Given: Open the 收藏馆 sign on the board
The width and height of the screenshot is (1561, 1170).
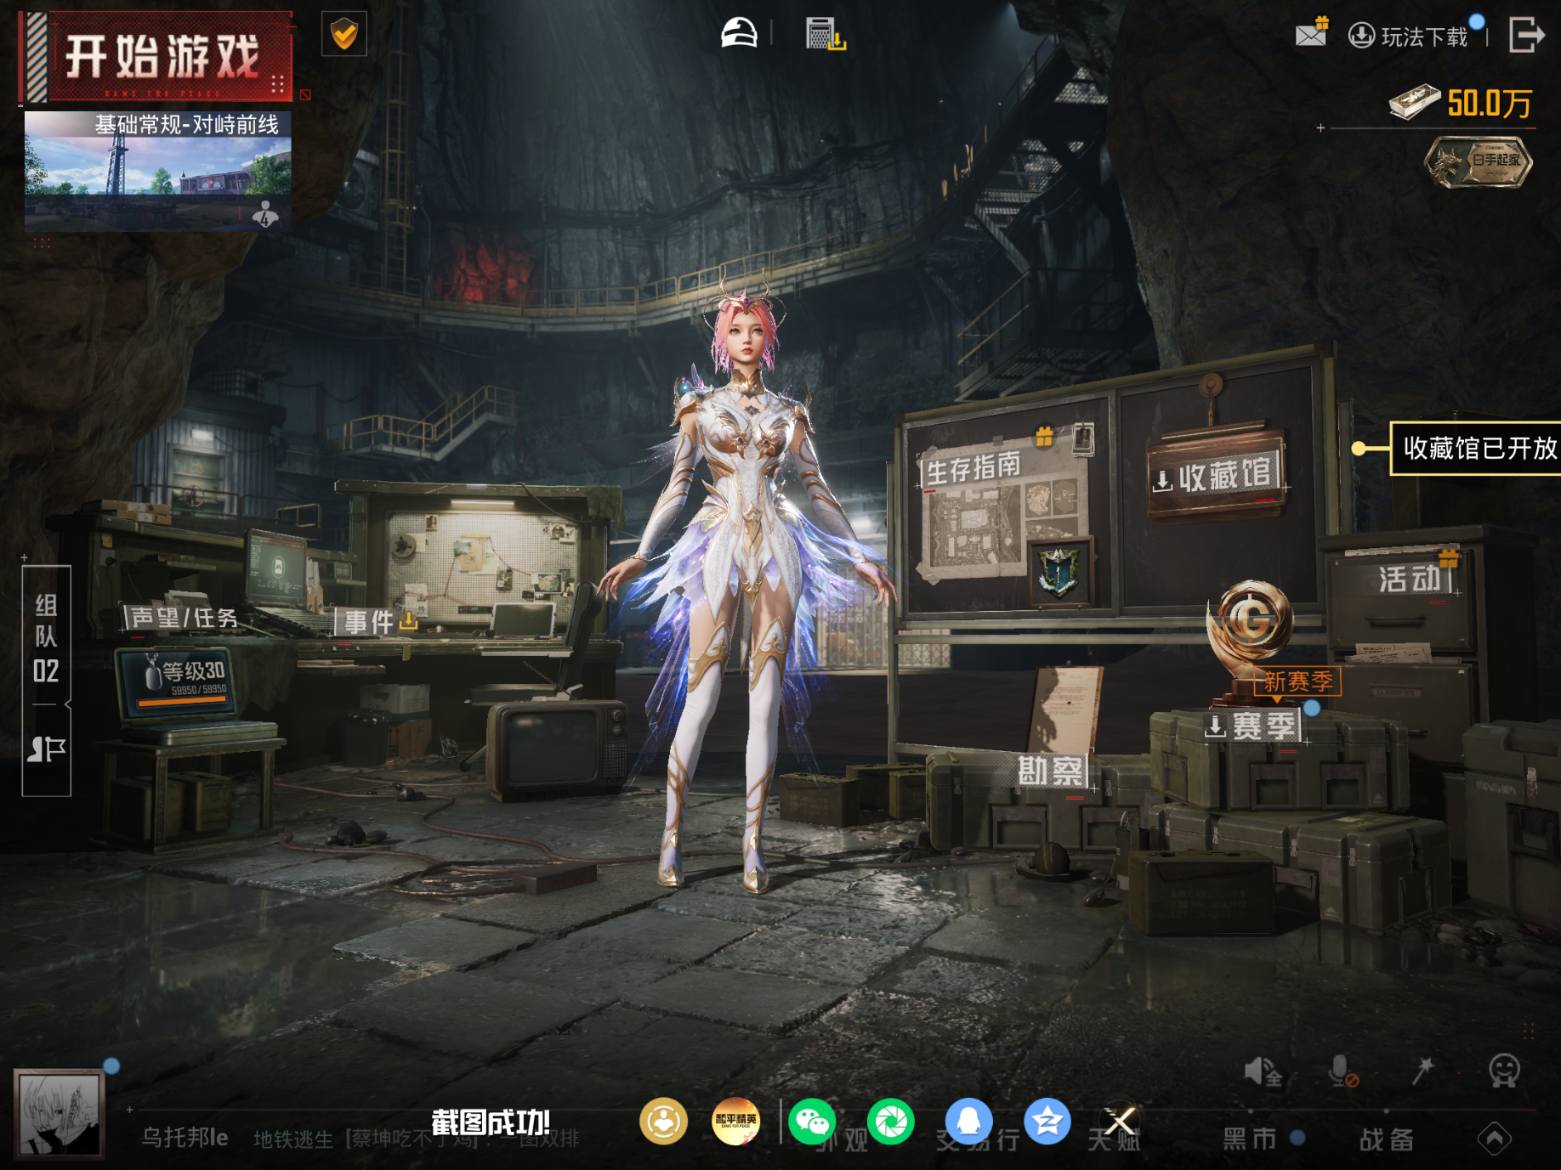Looking at the screenshot, I should click(1215, 475).
